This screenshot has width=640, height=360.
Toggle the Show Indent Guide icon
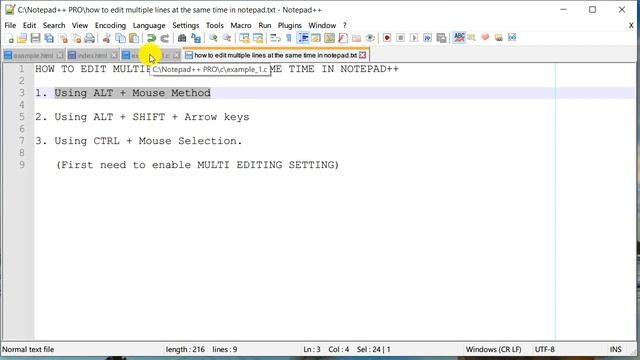click(x=303, y=38)
